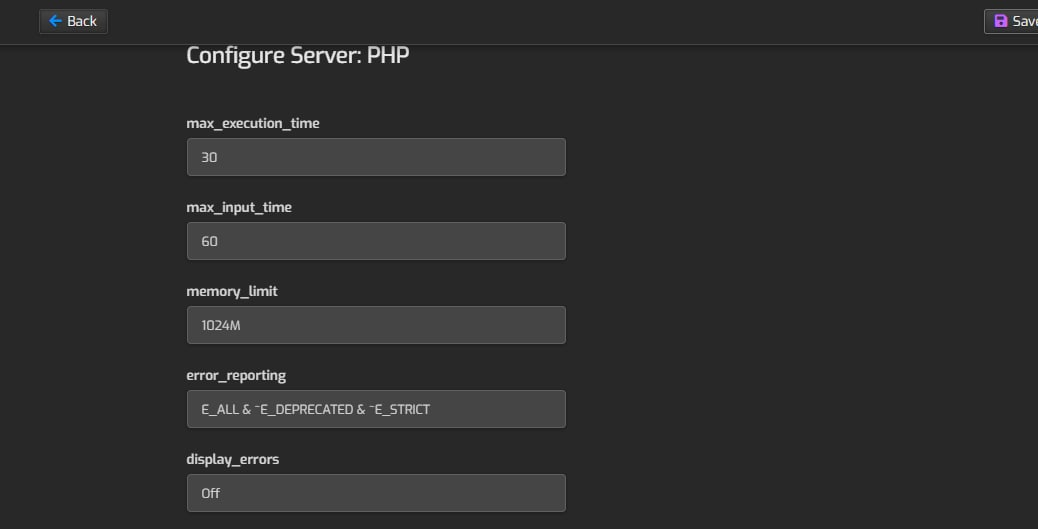
Task: Click the Configure Server: PHP heading
Action: [x=298, y=56]
